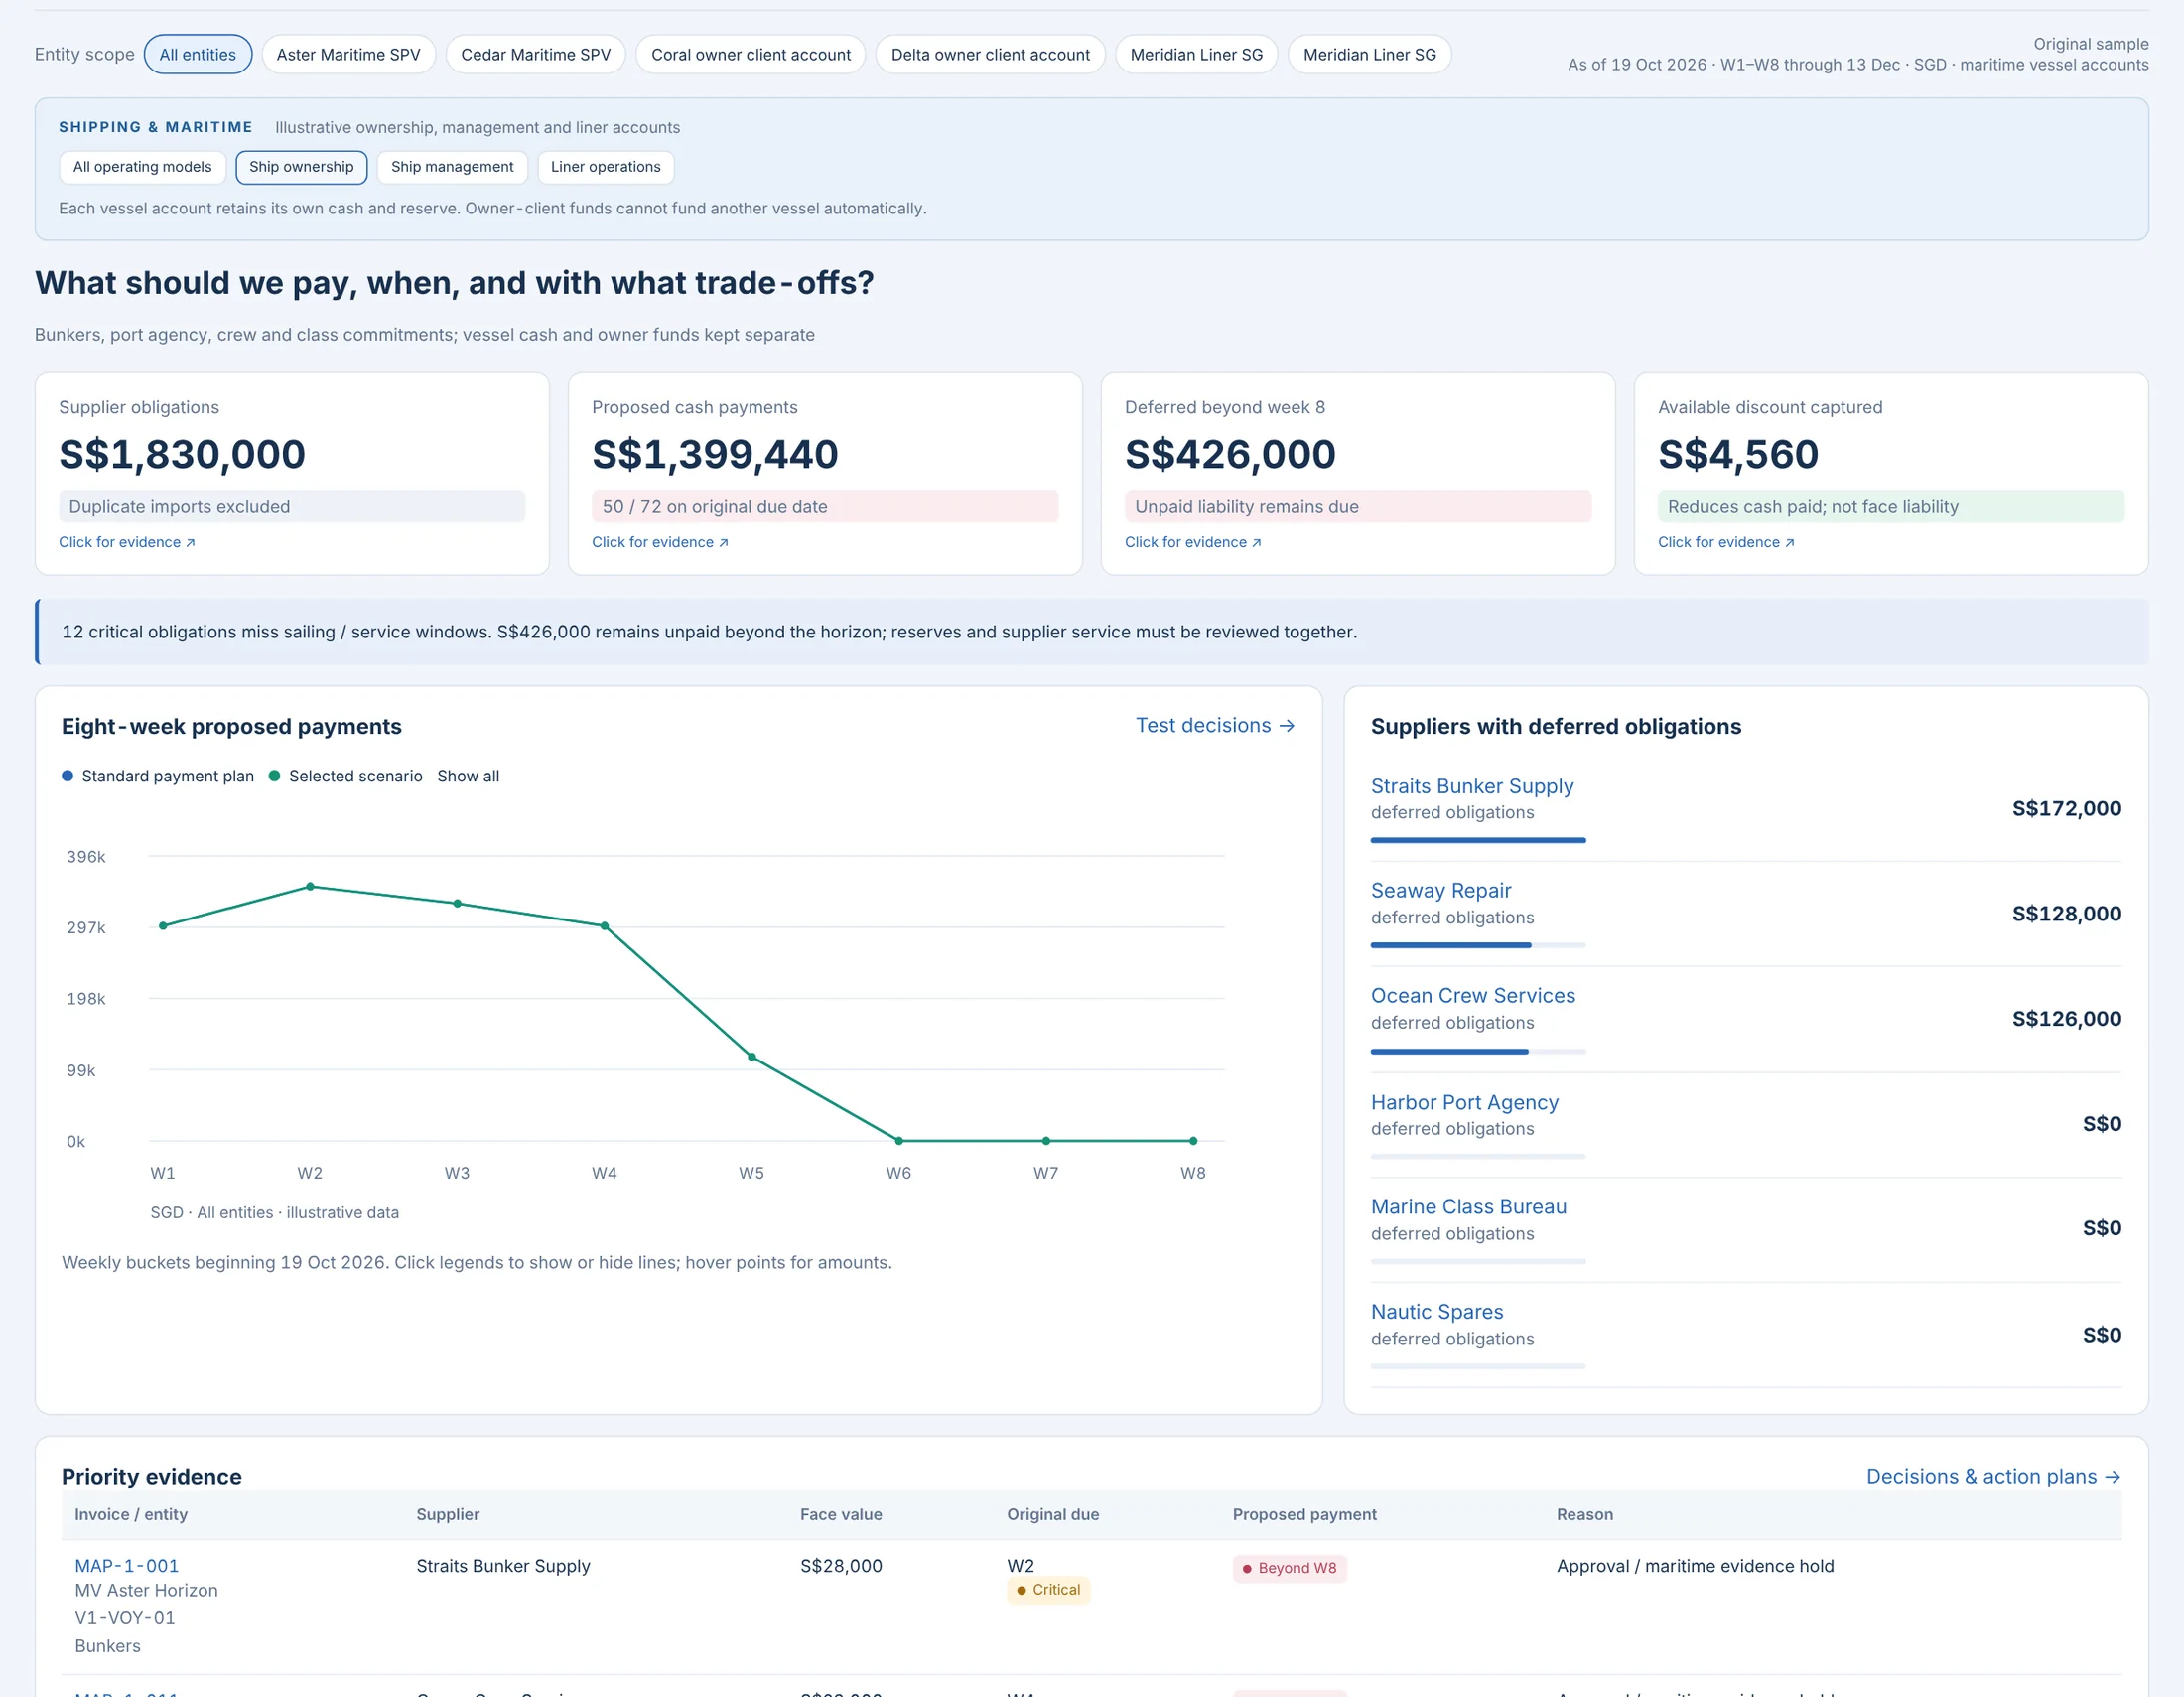Screen dimensions: 2184x1697
Task: Toggle Selected scenario legend line
Action: pos(346,776)
